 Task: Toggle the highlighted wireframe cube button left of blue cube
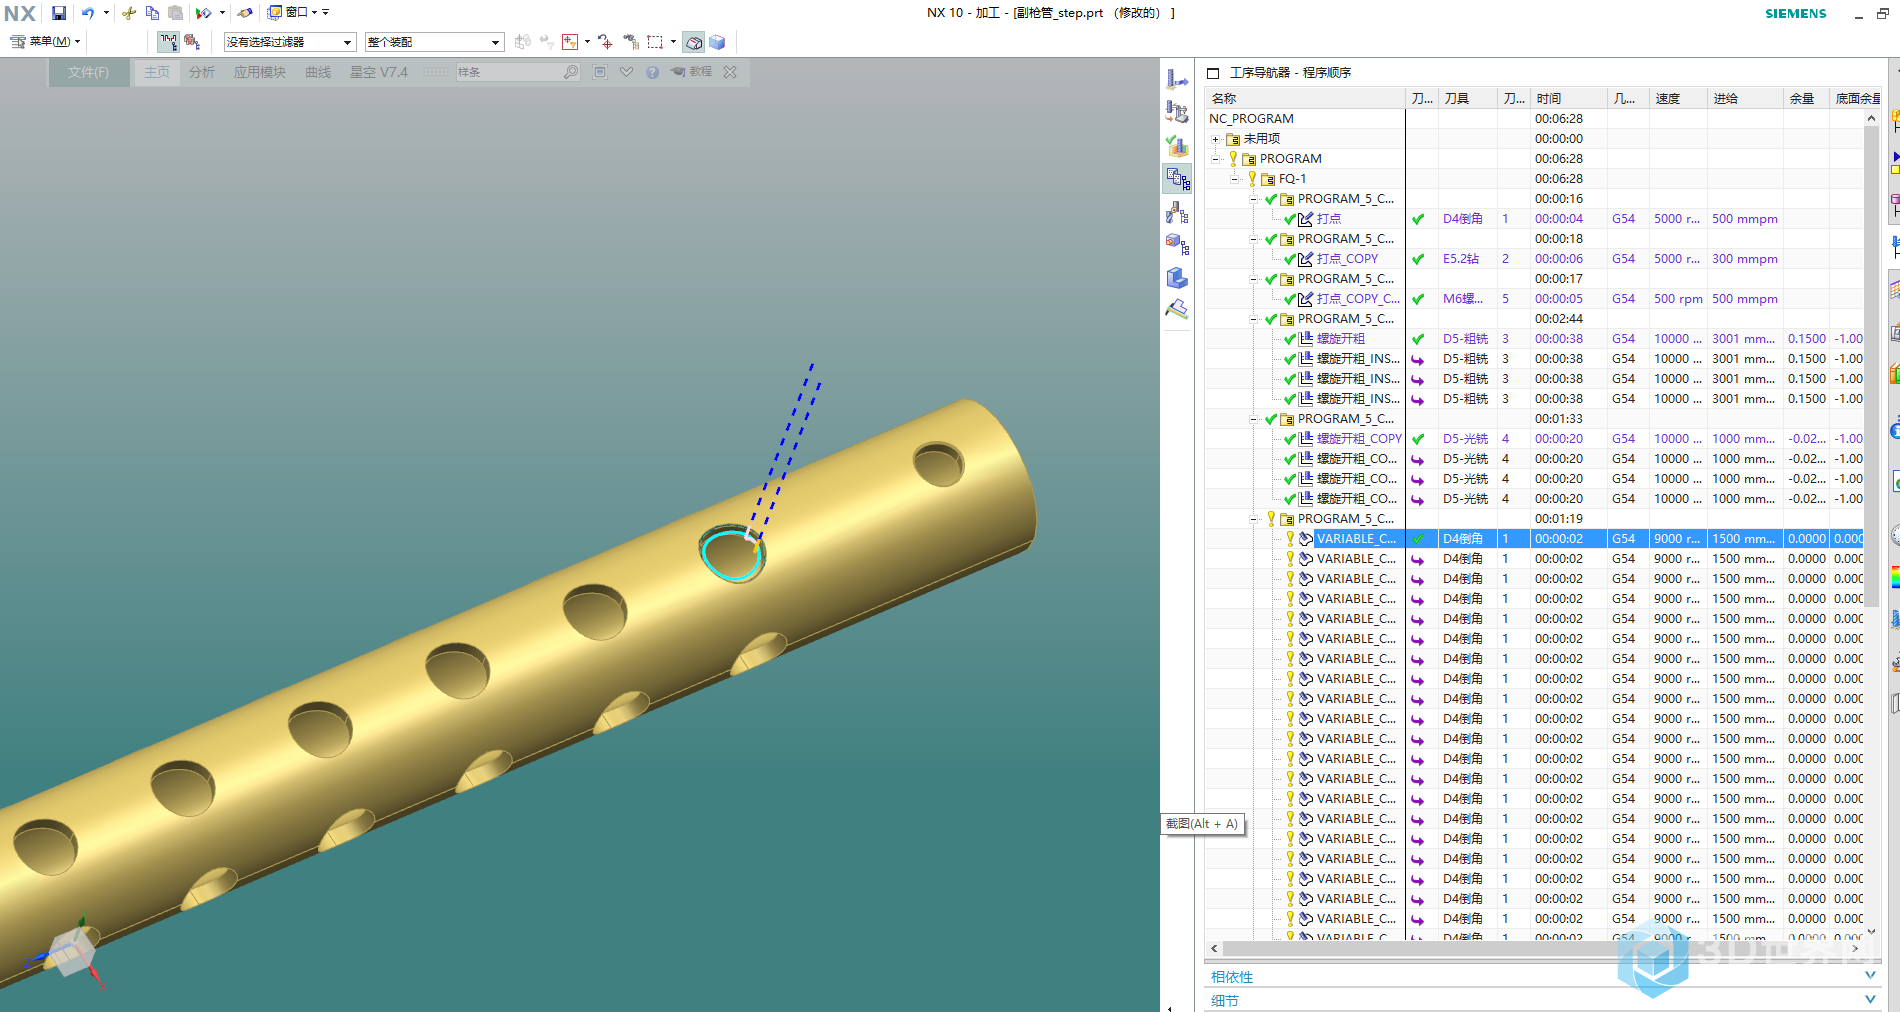coord(694,42)
